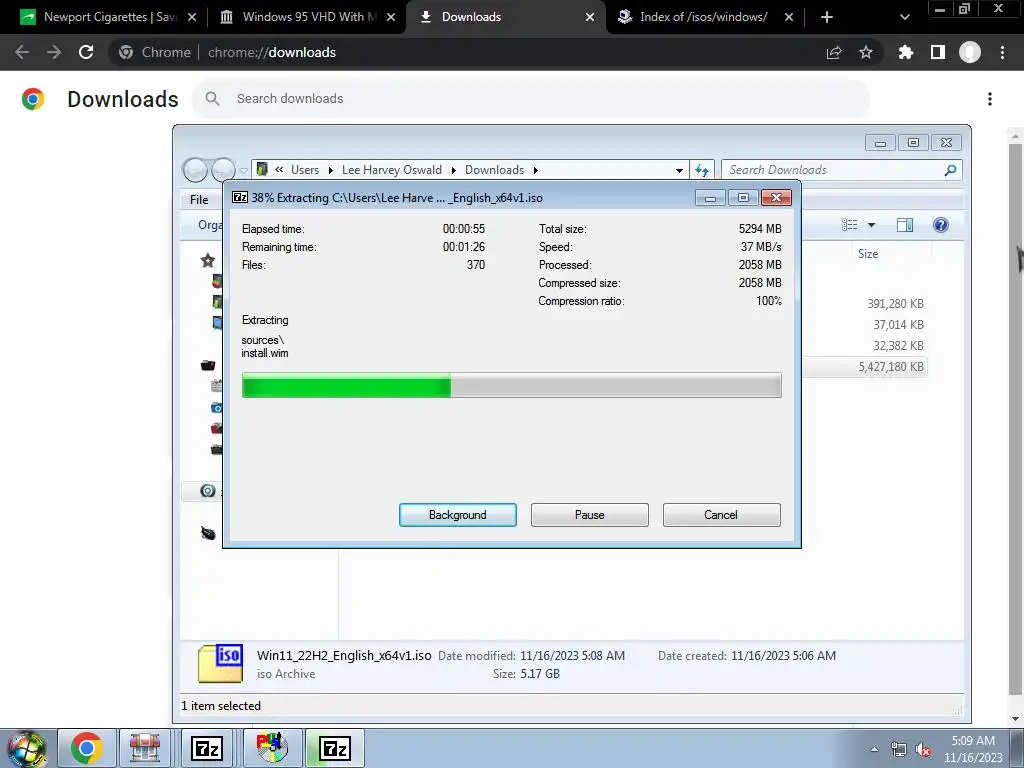Share this page icon in Chrome

[834, 52]
